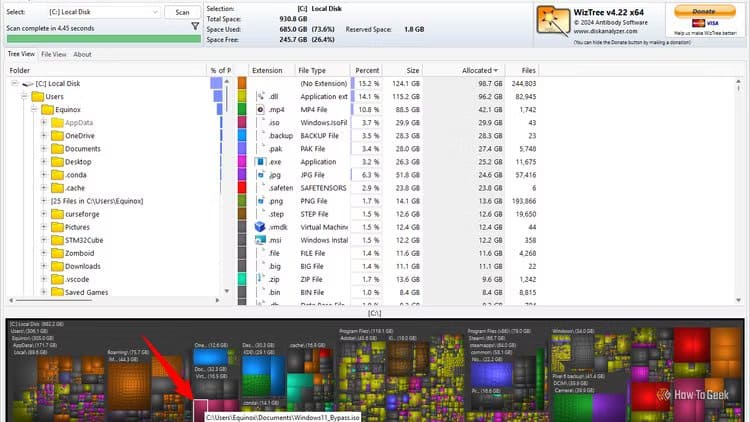Collapse the Equinox folder node
Viewport: 750px width, 422px height.
[34, 110]
